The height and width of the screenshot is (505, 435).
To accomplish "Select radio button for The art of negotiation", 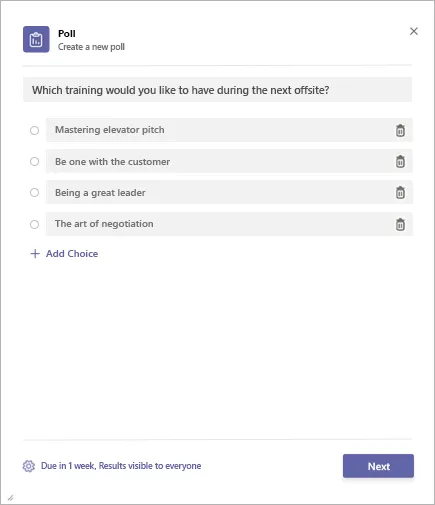I will pyautogui.click(x=34, y=224).
